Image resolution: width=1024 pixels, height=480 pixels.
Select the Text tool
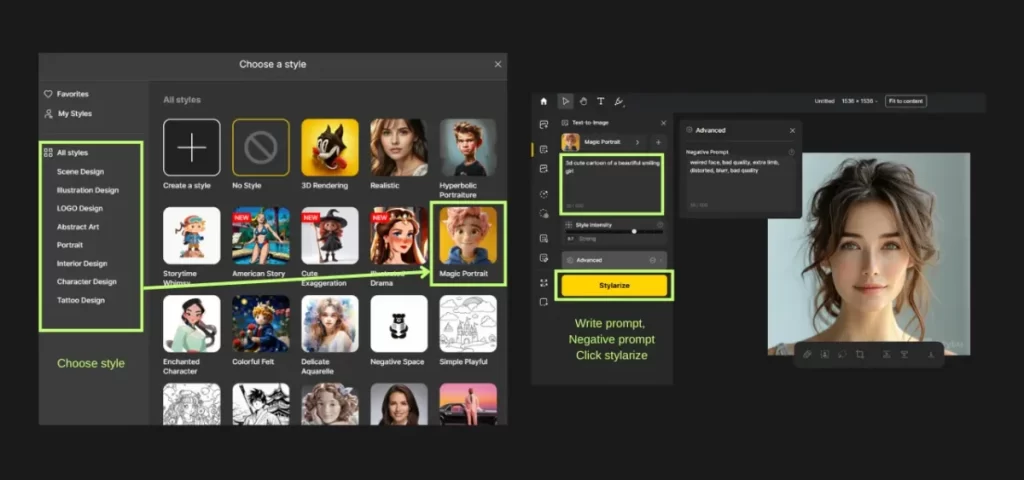tap(600, 101)
